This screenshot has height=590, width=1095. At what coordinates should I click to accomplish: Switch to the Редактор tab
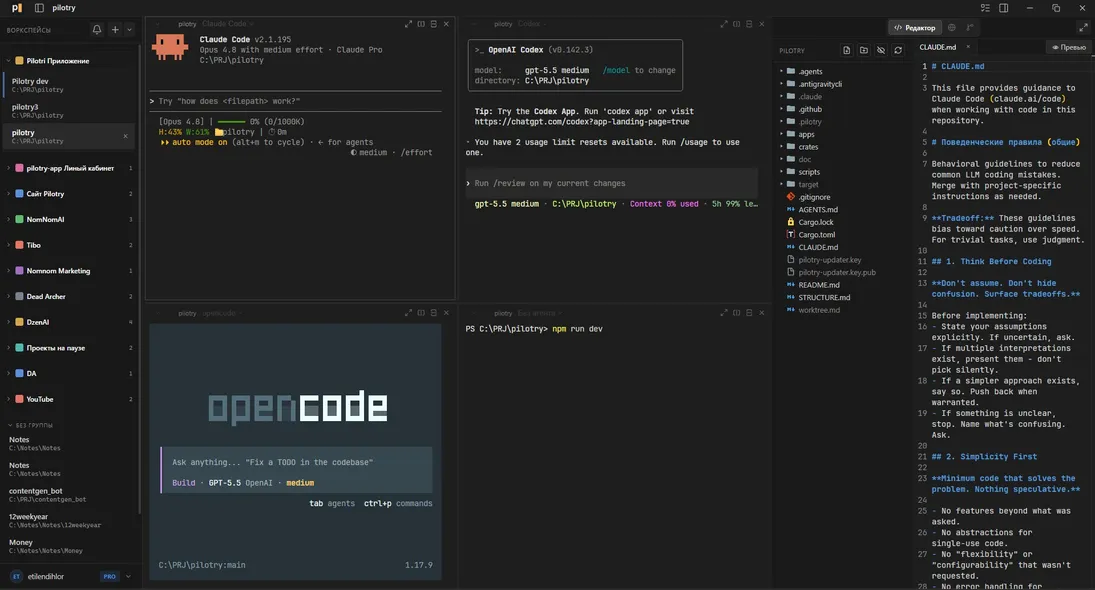pyautogui.click(x=914, y=27)
